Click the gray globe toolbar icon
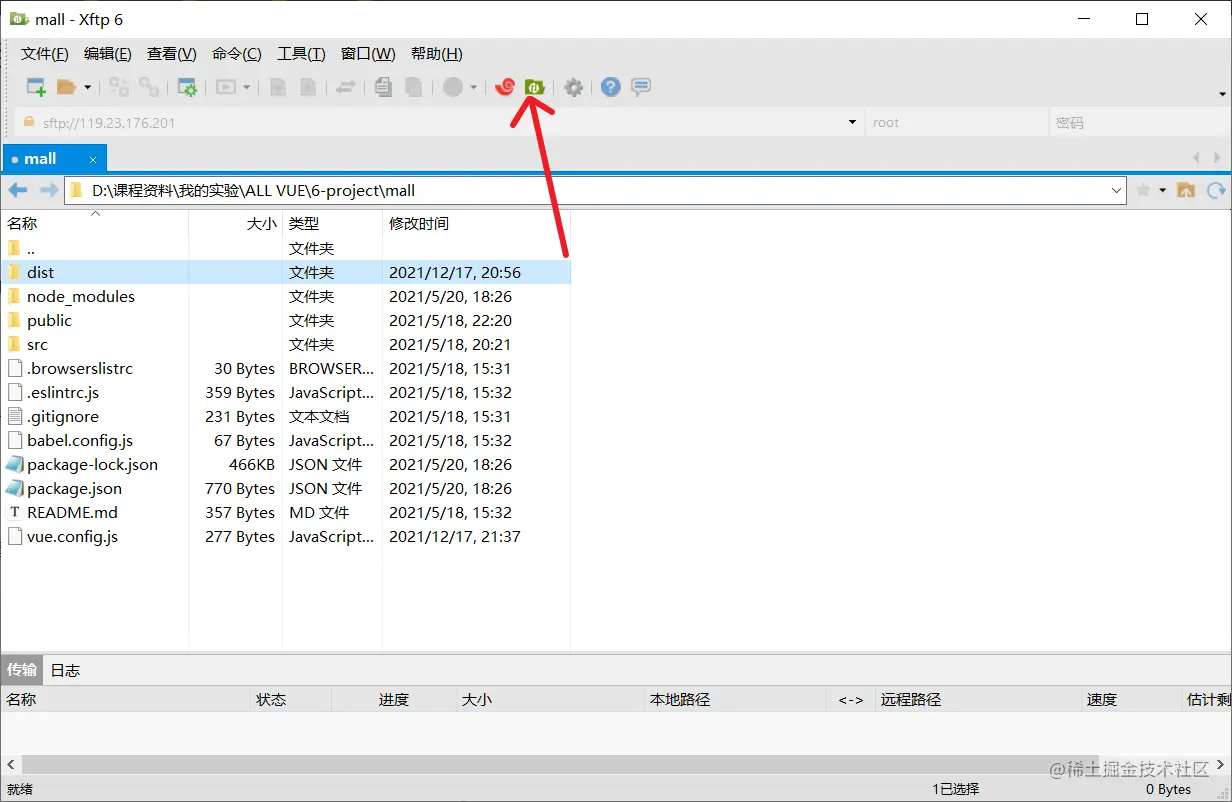1232x802 pixels. pos(453,87)
